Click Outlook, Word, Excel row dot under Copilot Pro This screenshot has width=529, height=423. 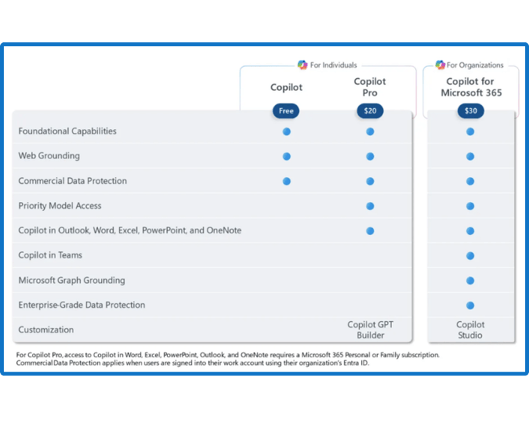tap(370, 231)
